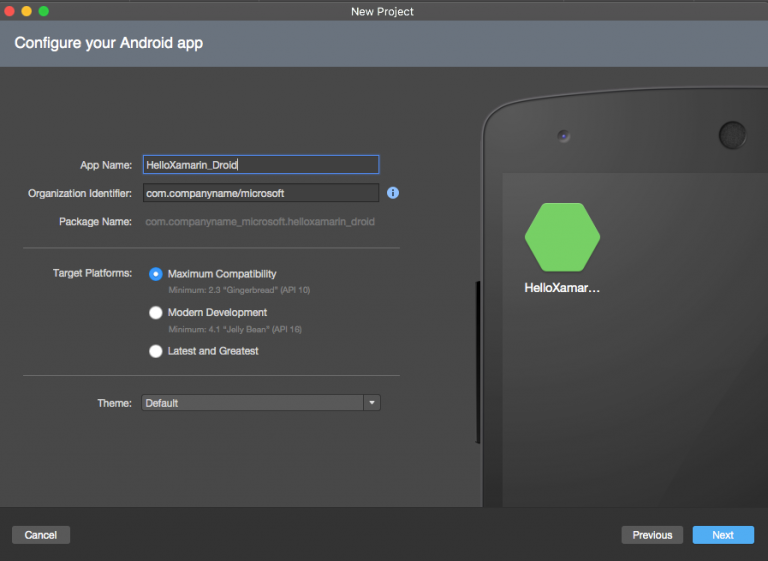This screenshot has width=768, height=561.
Task: Select Maximum Compatibility target platform
Action: [156, 274]
